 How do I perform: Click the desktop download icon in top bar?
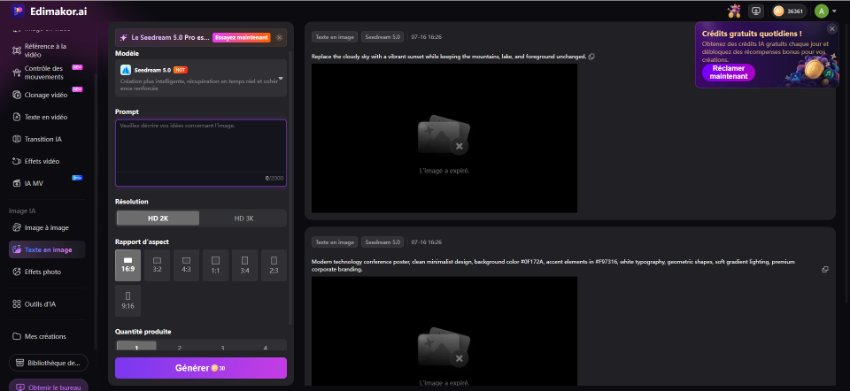click(x=755, y=11)
